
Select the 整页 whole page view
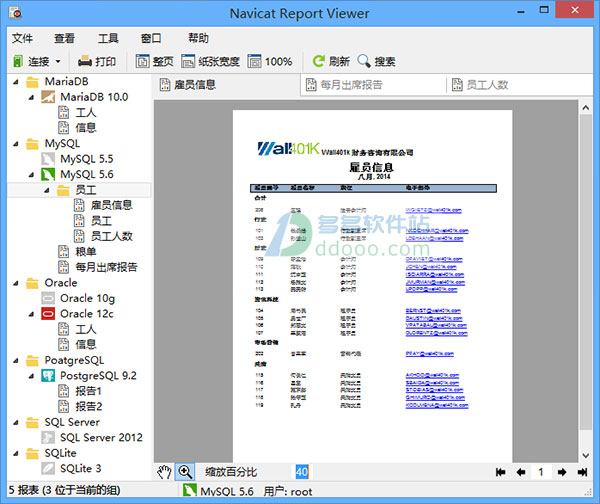coord(155,61)
